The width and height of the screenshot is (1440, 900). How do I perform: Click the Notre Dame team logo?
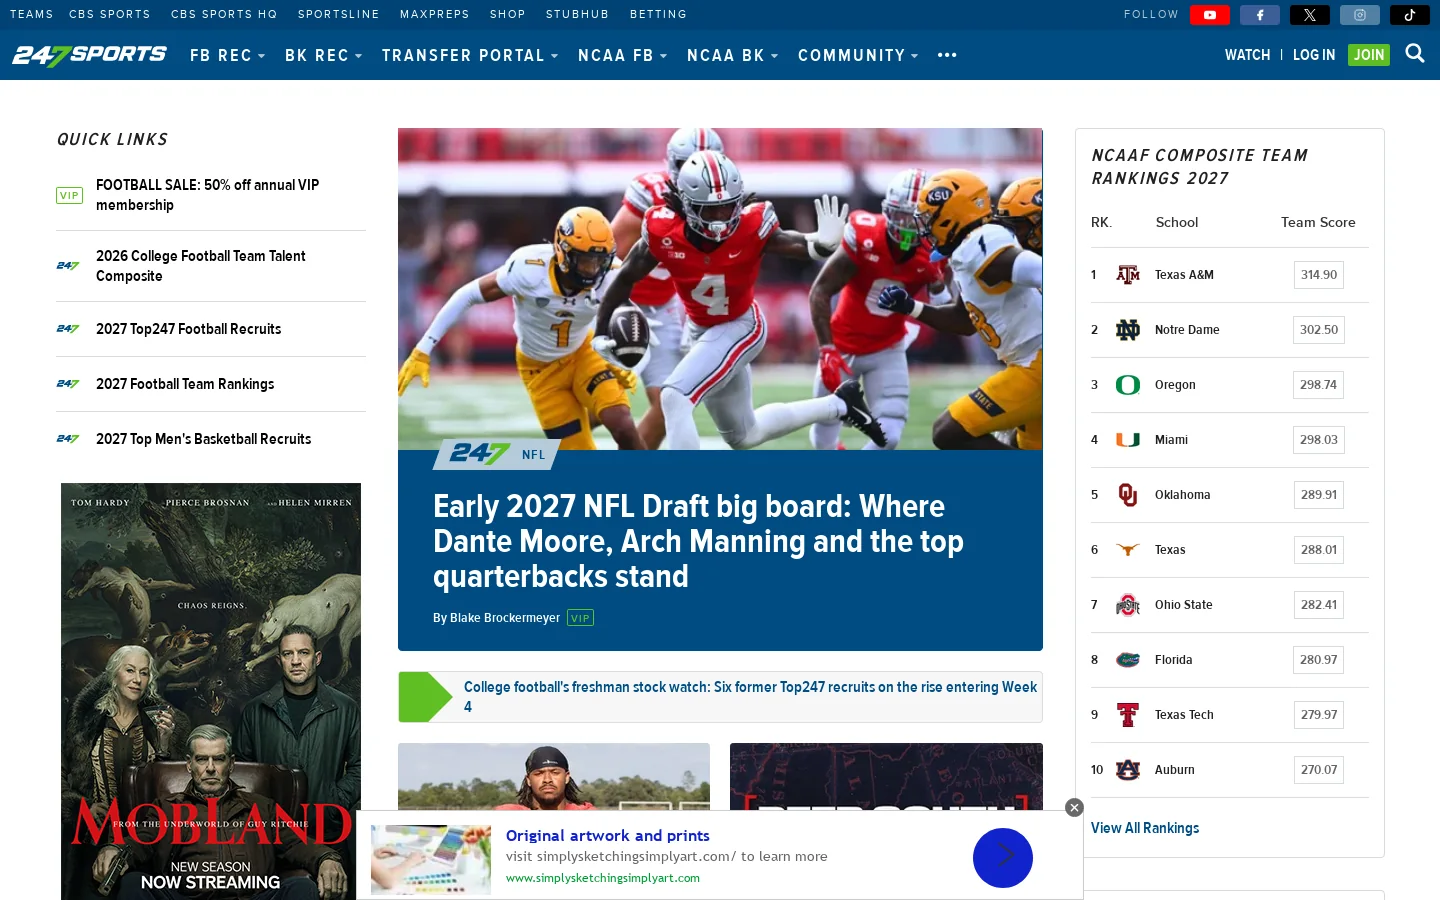click(x=1128, y=330)
